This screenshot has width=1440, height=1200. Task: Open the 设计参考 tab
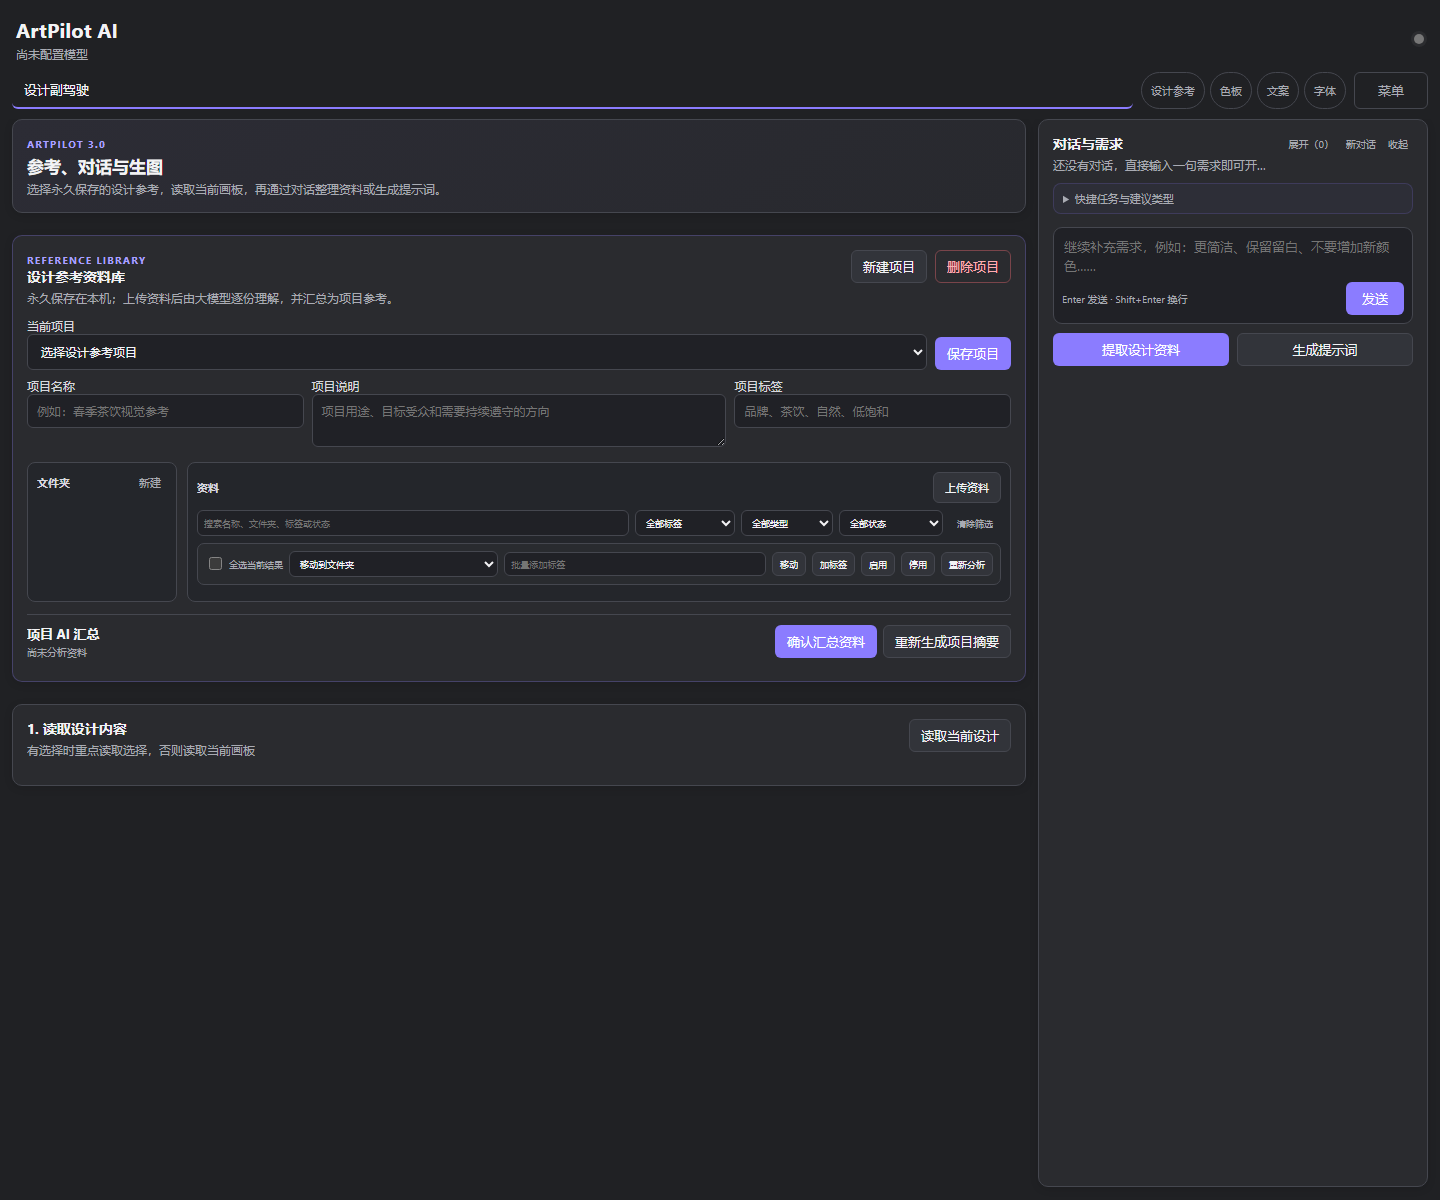click(1173, 91)
